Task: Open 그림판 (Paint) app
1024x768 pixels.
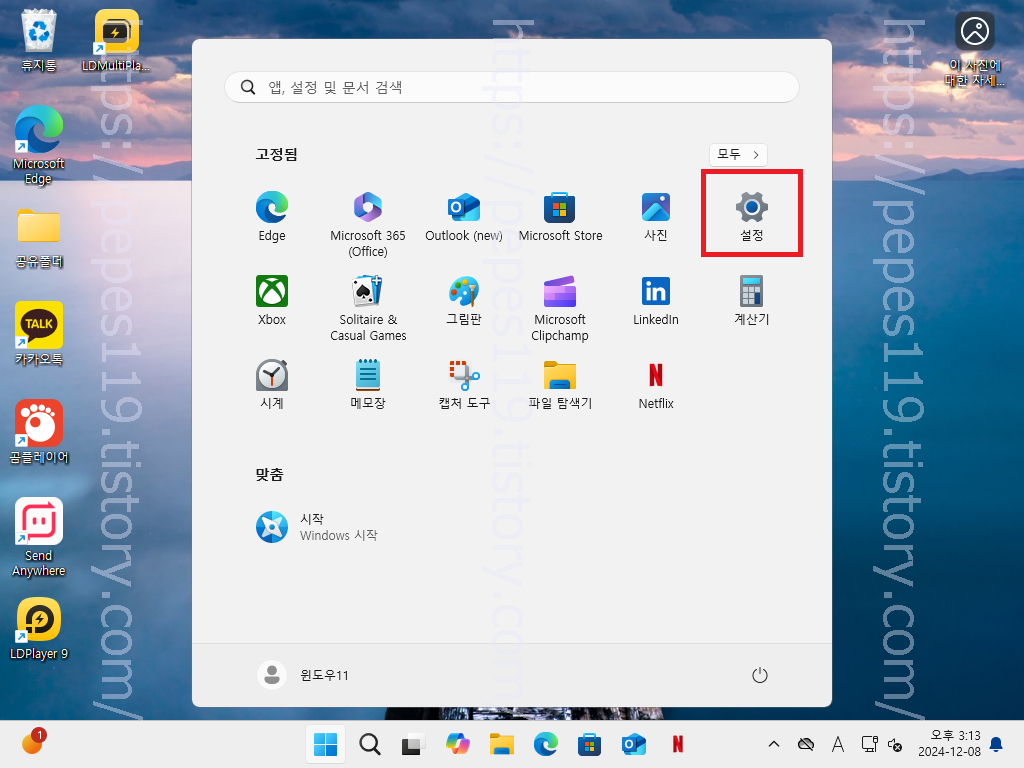Action: tap(464, 300)
